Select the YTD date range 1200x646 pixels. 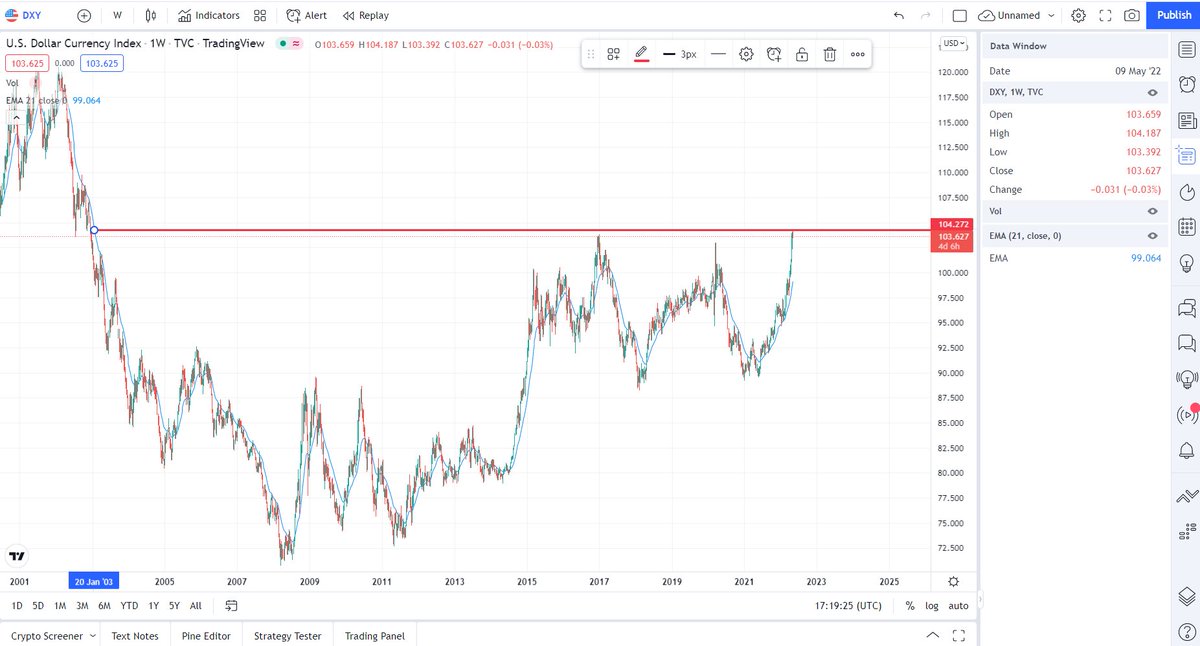point(129,605)
